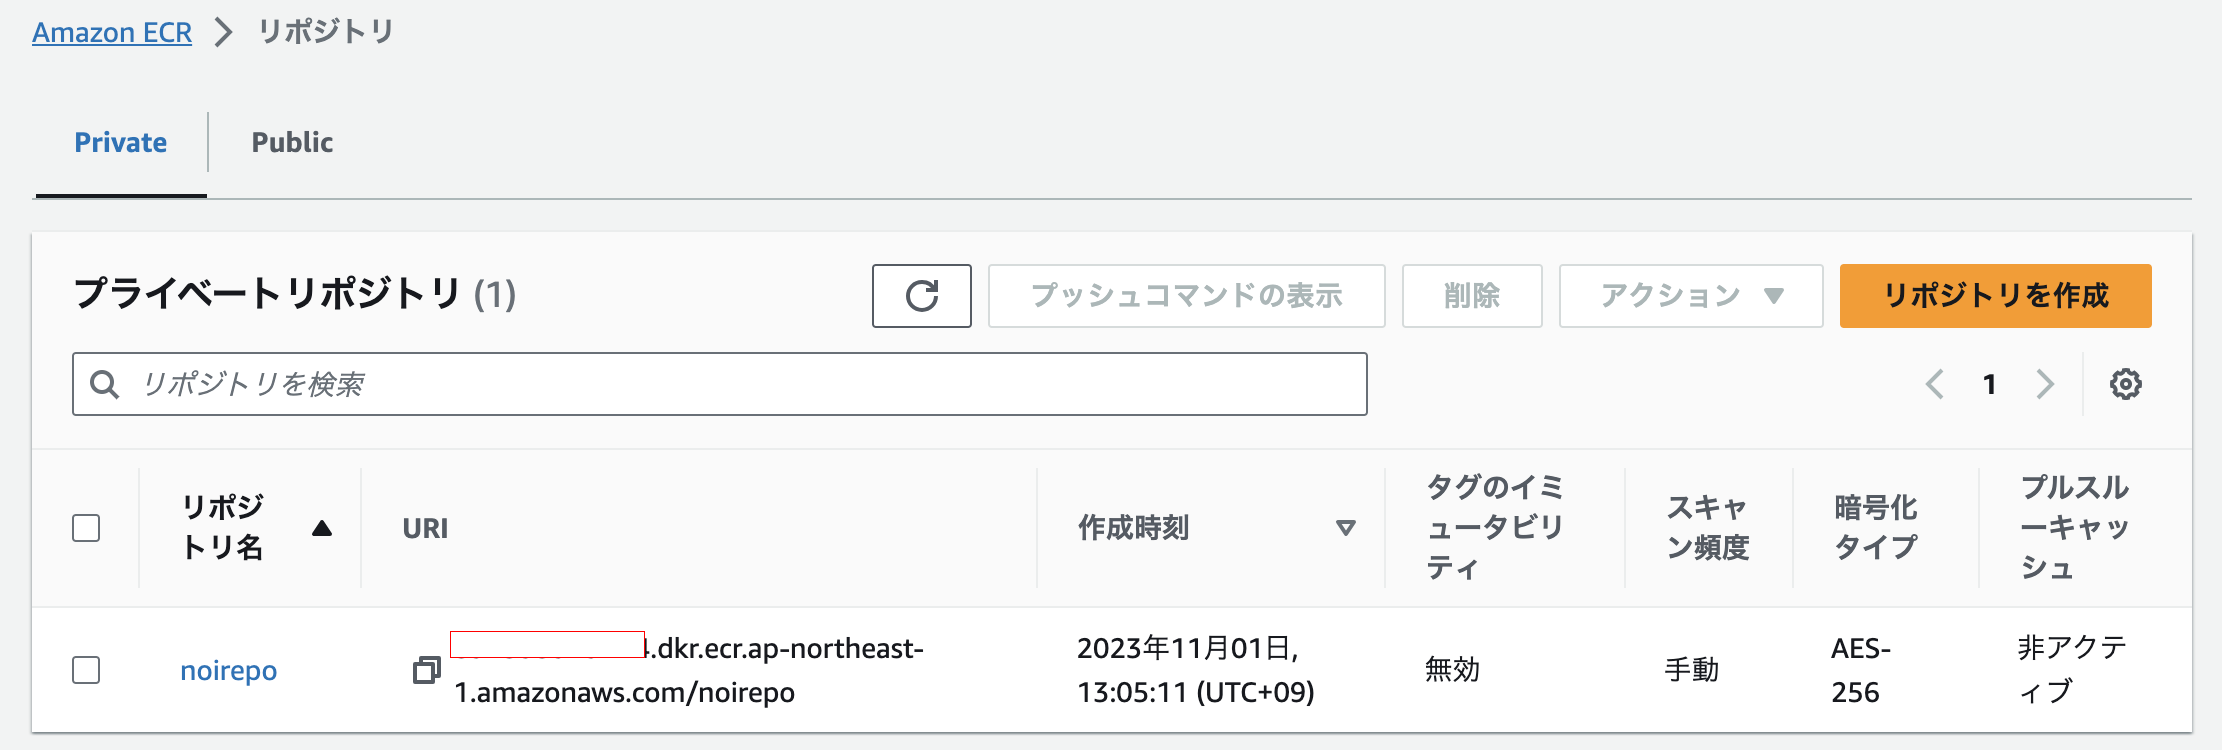Screen dimensions: 2222x750
Task: Click the breadcrumb chevron separator
Action: (224, 32)
